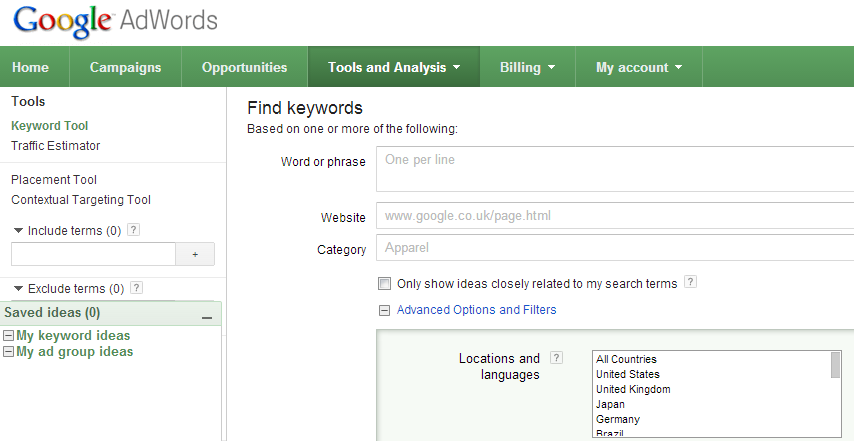Switch to the Opportunities tab
The height and width of the screenshot is (441, 854).
click(x=244, y=67)
